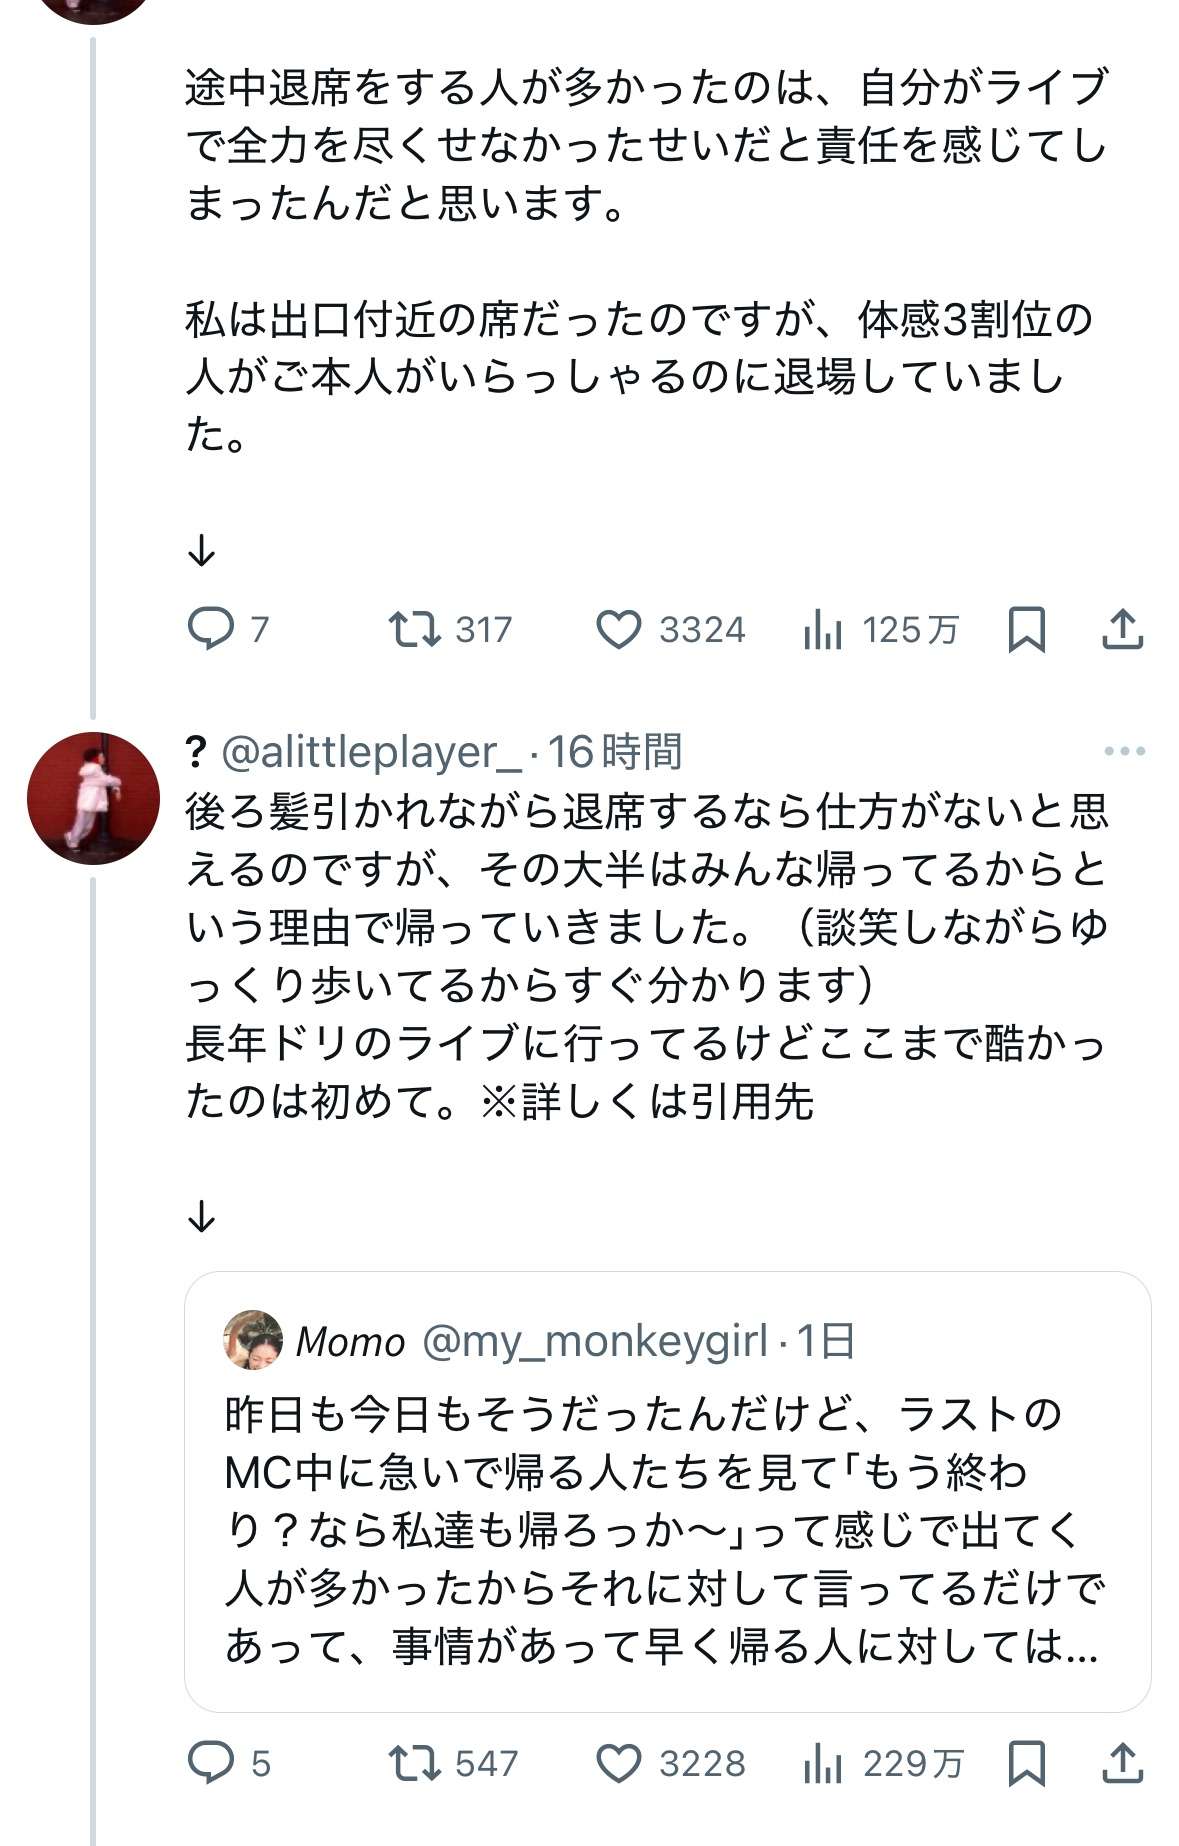Screen dimensions: 1179x1846
Task: Open the 16時間 timestamp of the tweet
Action: 615,752
